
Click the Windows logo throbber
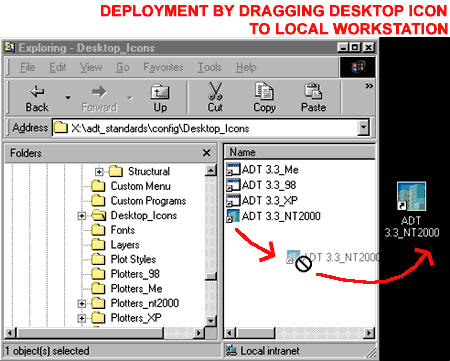point(358,67)
